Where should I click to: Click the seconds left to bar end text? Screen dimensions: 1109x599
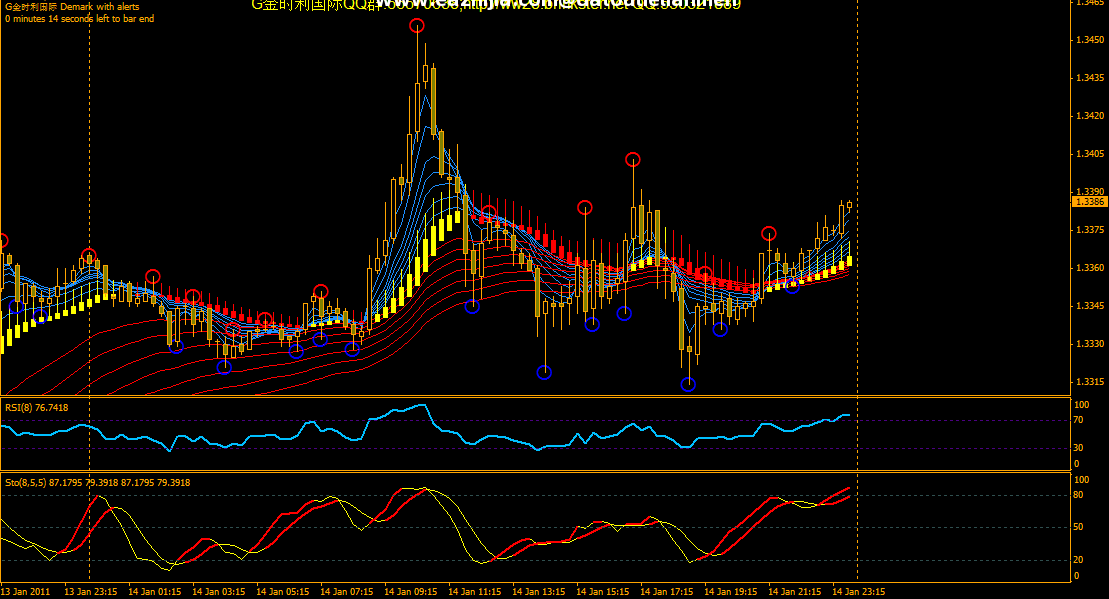click(x=79, y=19)
